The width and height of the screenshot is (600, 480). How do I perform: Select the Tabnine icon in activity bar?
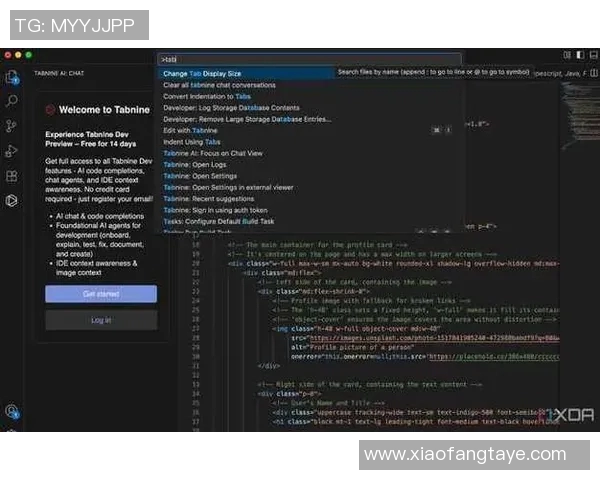click(11, 200)
